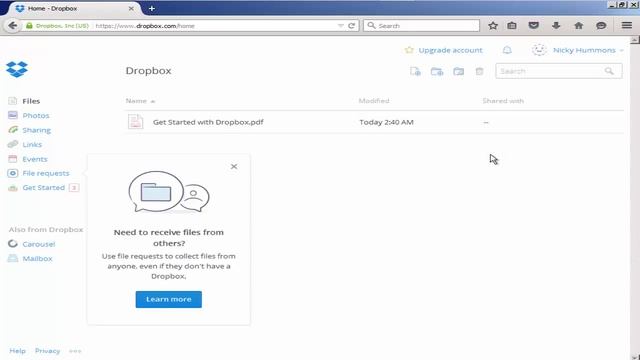The image size is (640, 360).
Task: Click the Upload file icon
Action: 415,71
